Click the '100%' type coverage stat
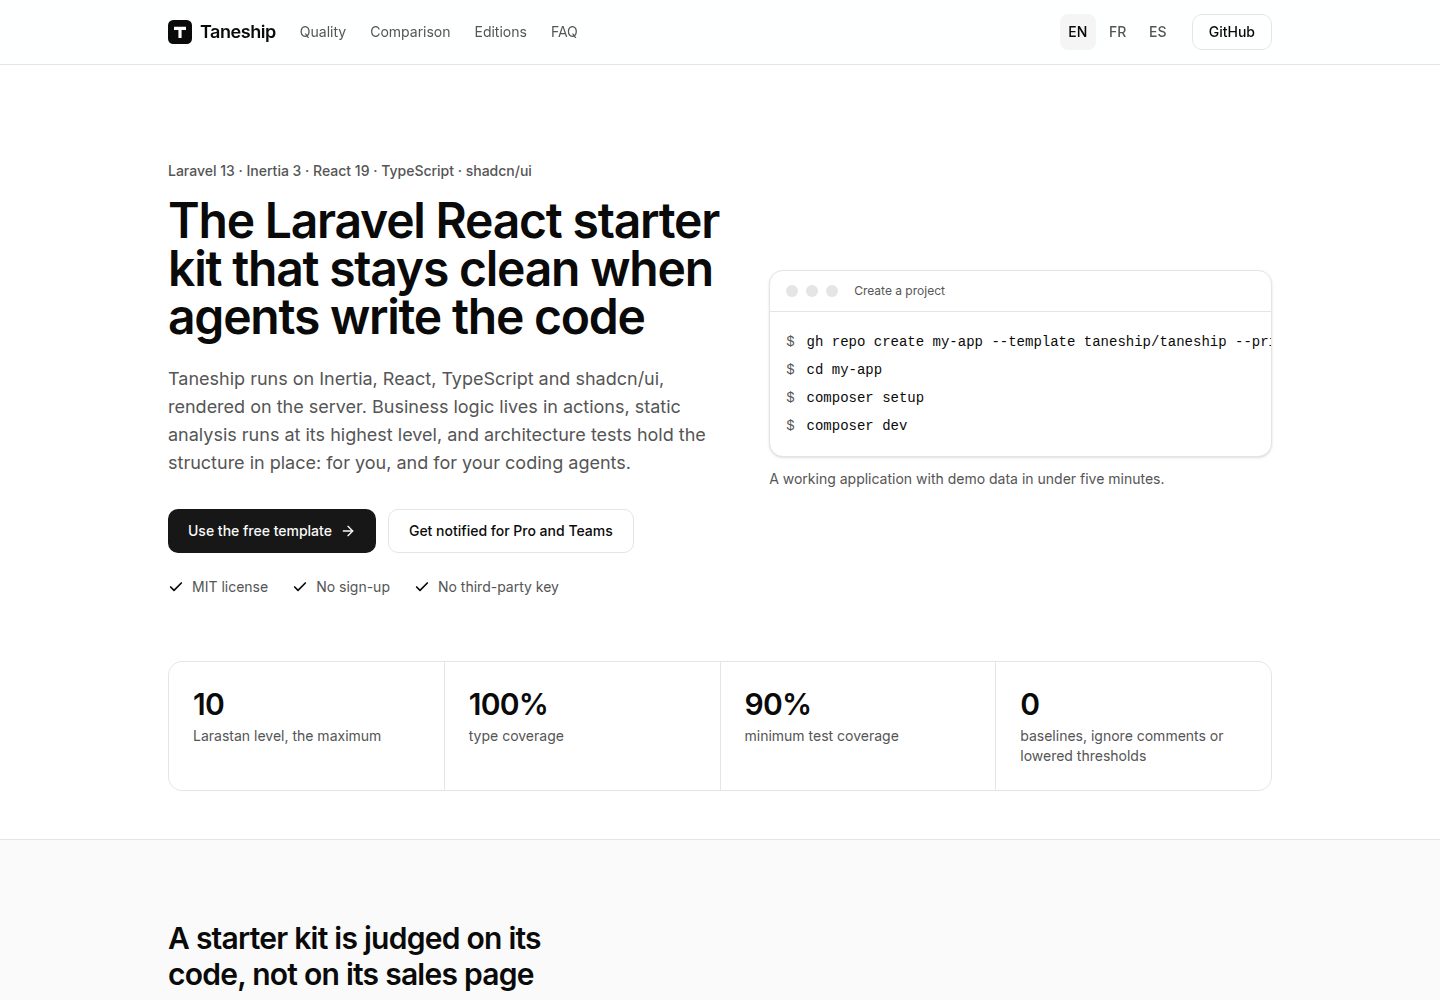Image resolution: width=1440 pixels, height=1000 pixels. [582, 726]
